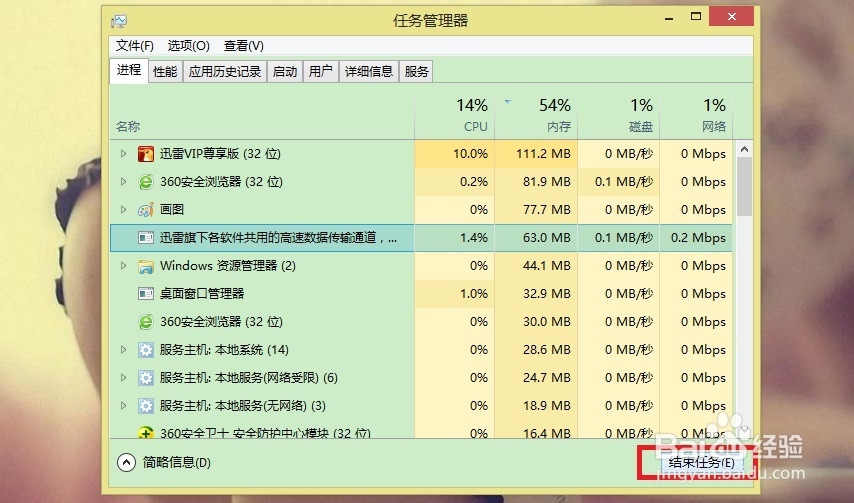Click the 77.7 MB memory cell
This screenshot has height=503, width=854.
[536, 210]
